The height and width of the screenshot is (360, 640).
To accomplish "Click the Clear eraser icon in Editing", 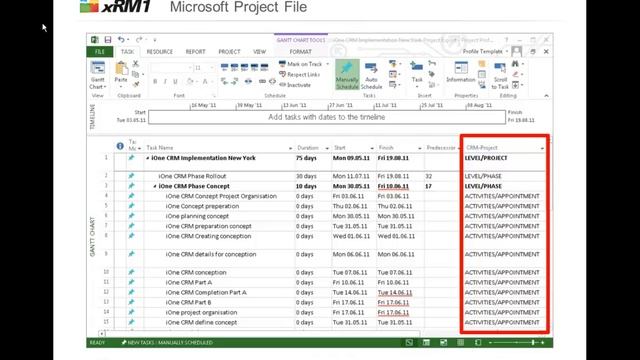I will click(x=516, y=74).
